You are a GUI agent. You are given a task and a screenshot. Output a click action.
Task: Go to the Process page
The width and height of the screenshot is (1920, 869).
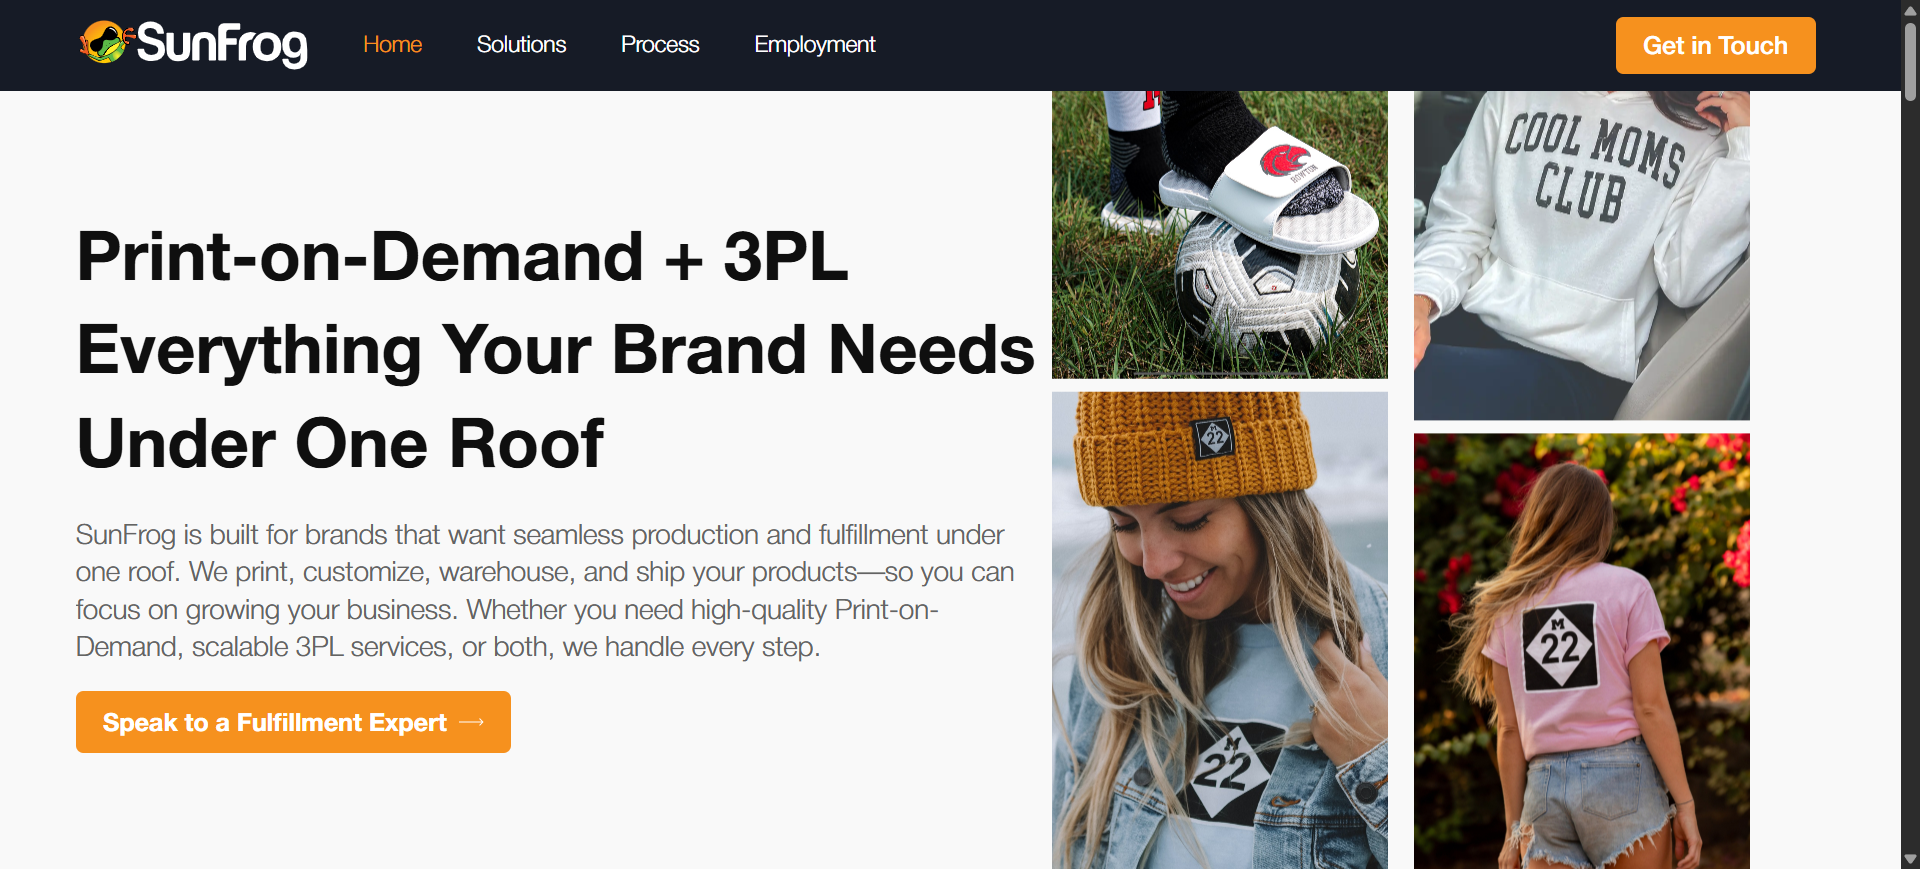[660, 45]
